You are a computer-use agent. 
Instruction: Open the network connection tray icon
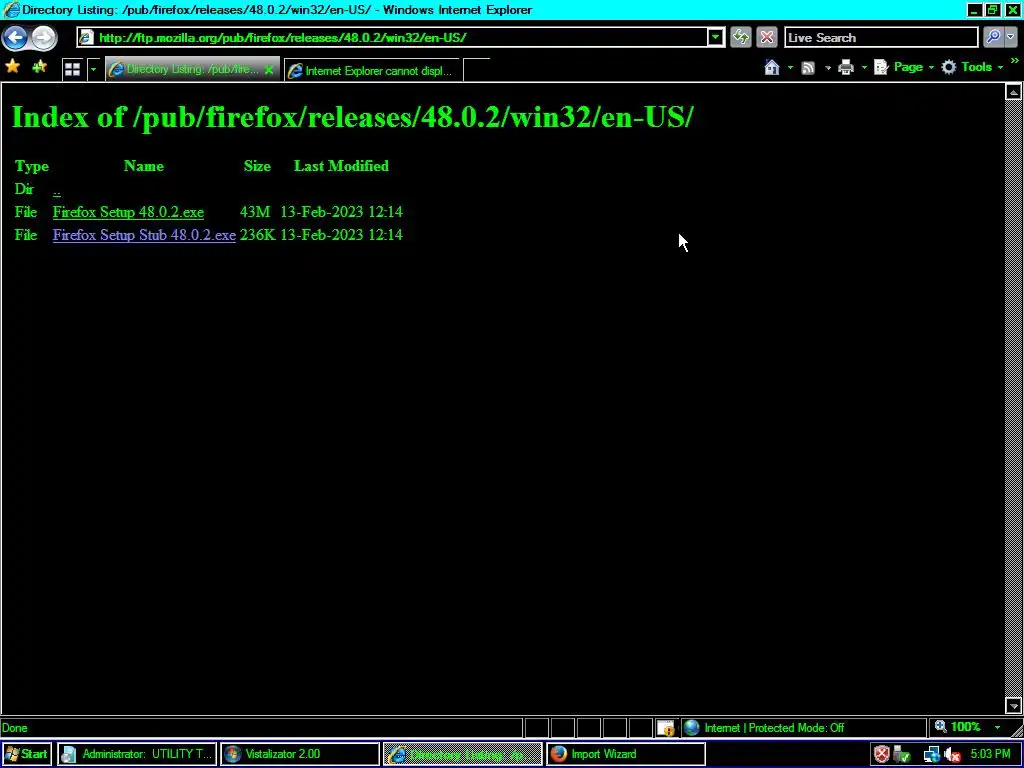click(x=931, y=754)
